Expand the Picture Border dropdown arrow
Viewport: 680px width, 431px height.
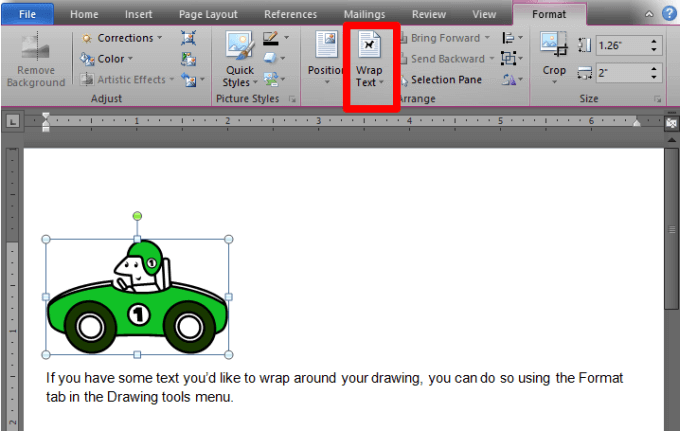[287, 38]
